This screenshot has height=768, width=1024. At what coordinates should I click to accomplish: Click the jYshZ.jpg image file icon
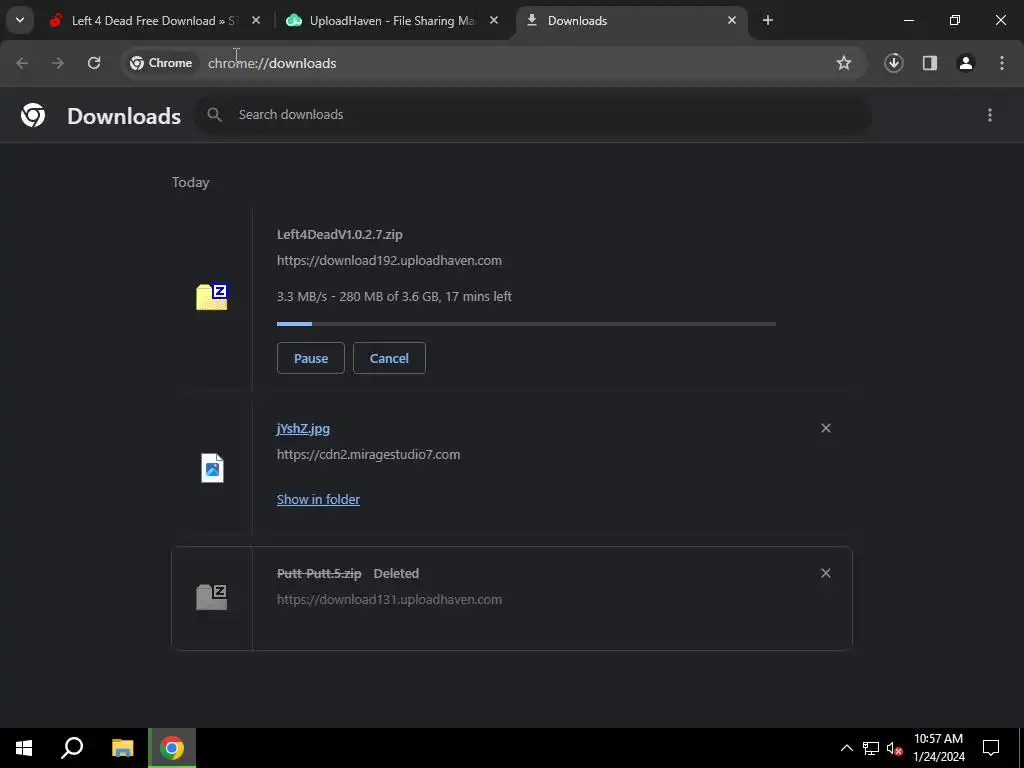(x=212, y=468)
